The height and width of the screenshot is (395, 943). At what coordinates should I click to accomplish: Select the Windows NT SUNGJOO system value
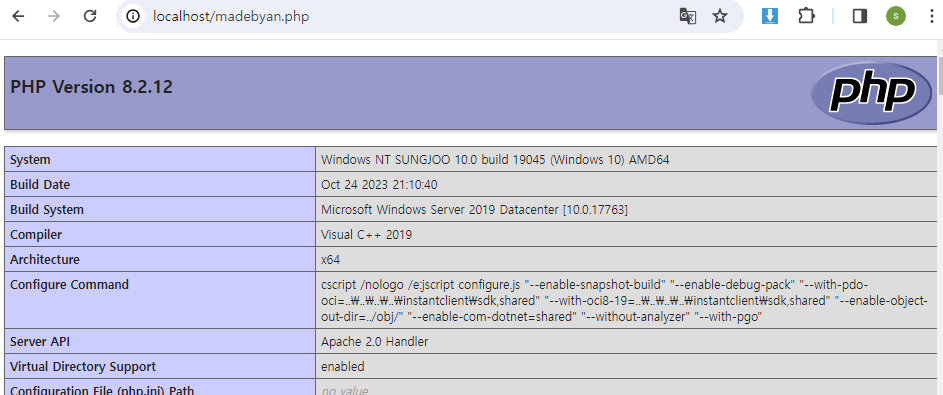coord(496,160)
